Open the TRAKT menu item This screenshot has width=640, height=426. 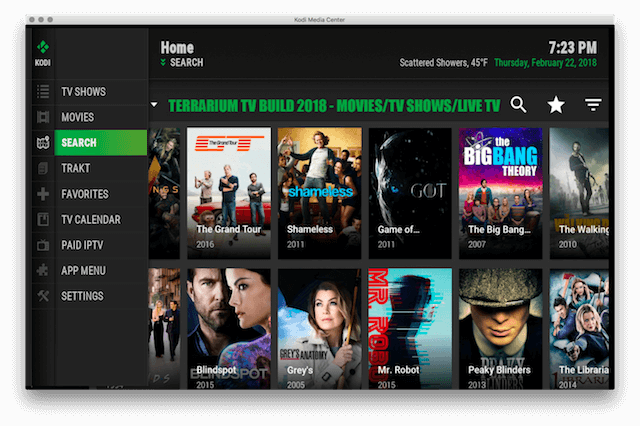100,168
